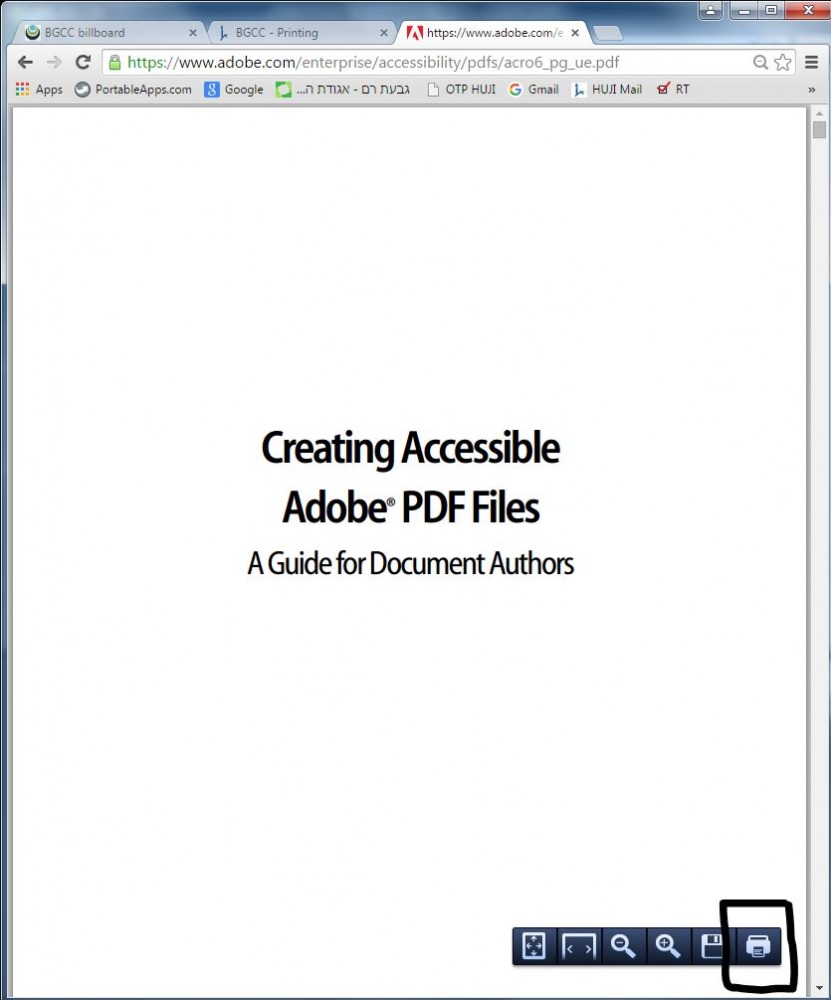Screen dimensions: 831x1000
Task: Close the adobe.com PDF tab
Action: point(575,33)
